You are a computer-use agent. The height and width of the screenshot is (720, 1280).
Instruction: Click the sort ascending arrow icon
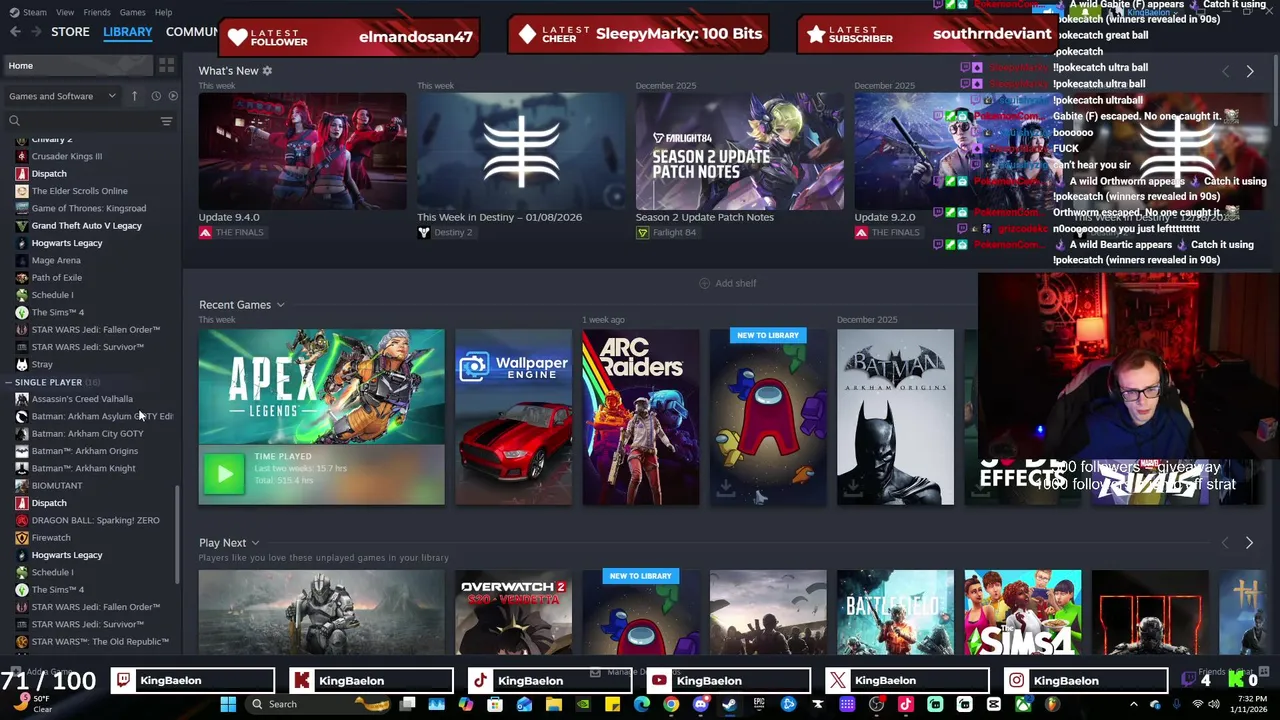click(x=135, y=96)
